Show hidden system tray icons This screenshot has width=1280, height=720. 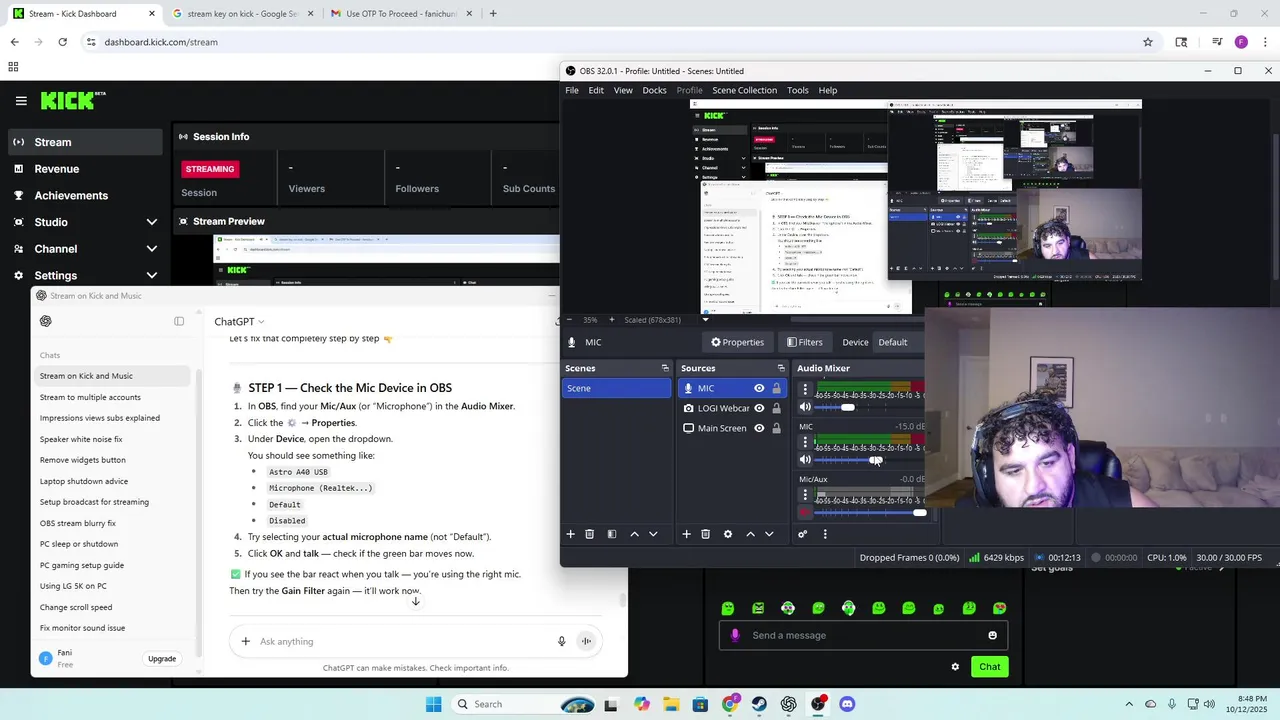point(1129,704)
